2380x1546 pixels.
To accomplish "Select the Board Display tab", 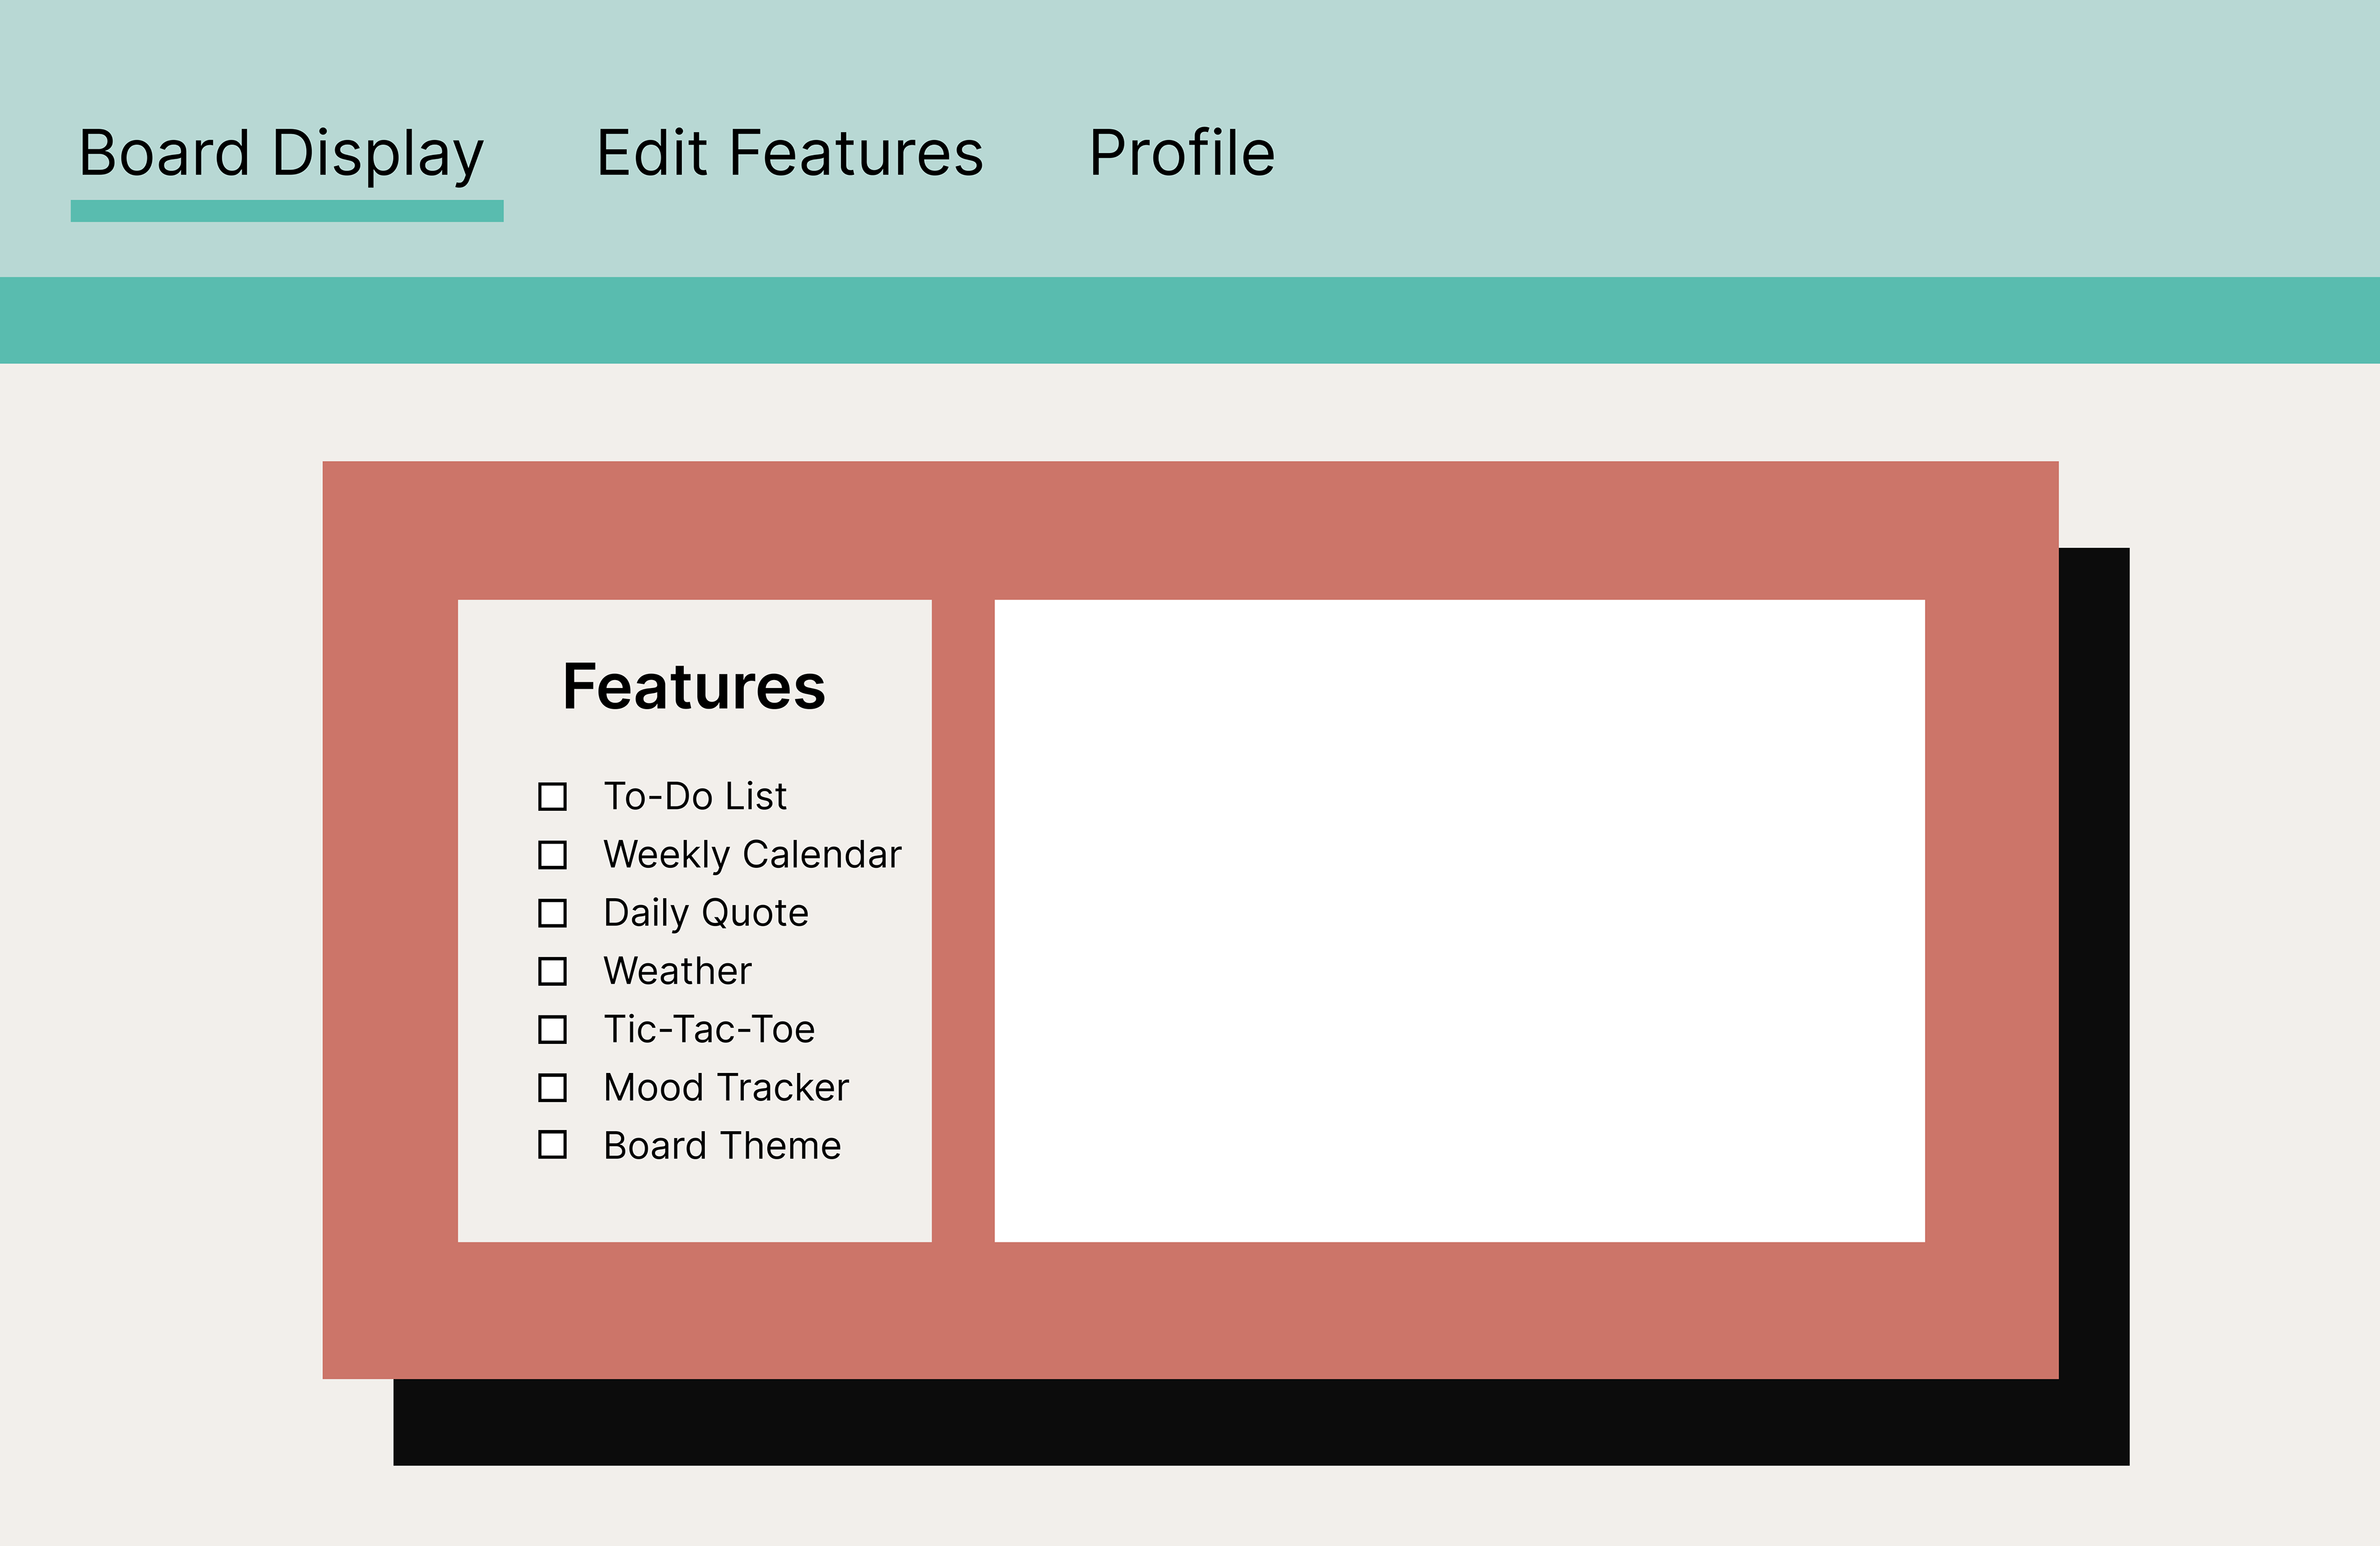I will click(281, 153).
